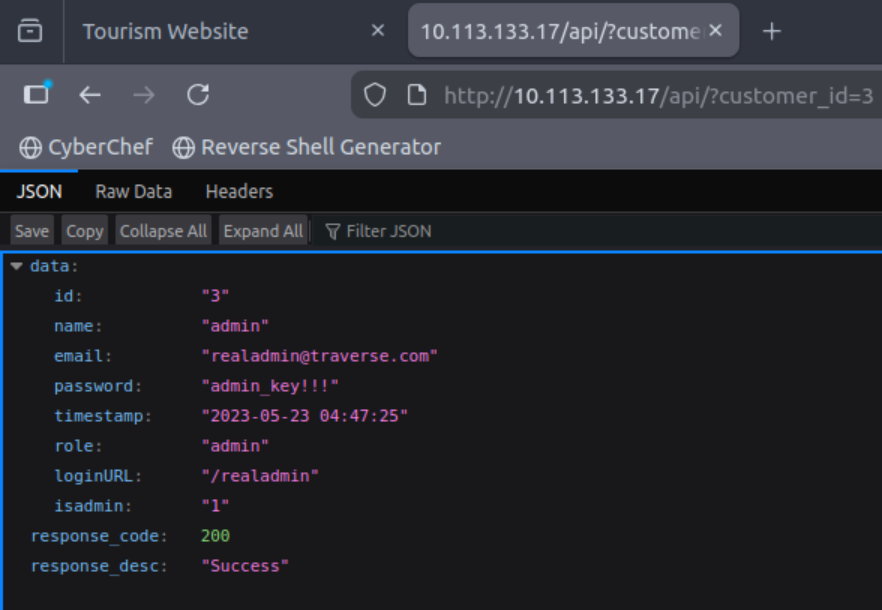This screenshot has width=882, height=610.
Task: Click the name value "admin"
Action: point(235,326)
